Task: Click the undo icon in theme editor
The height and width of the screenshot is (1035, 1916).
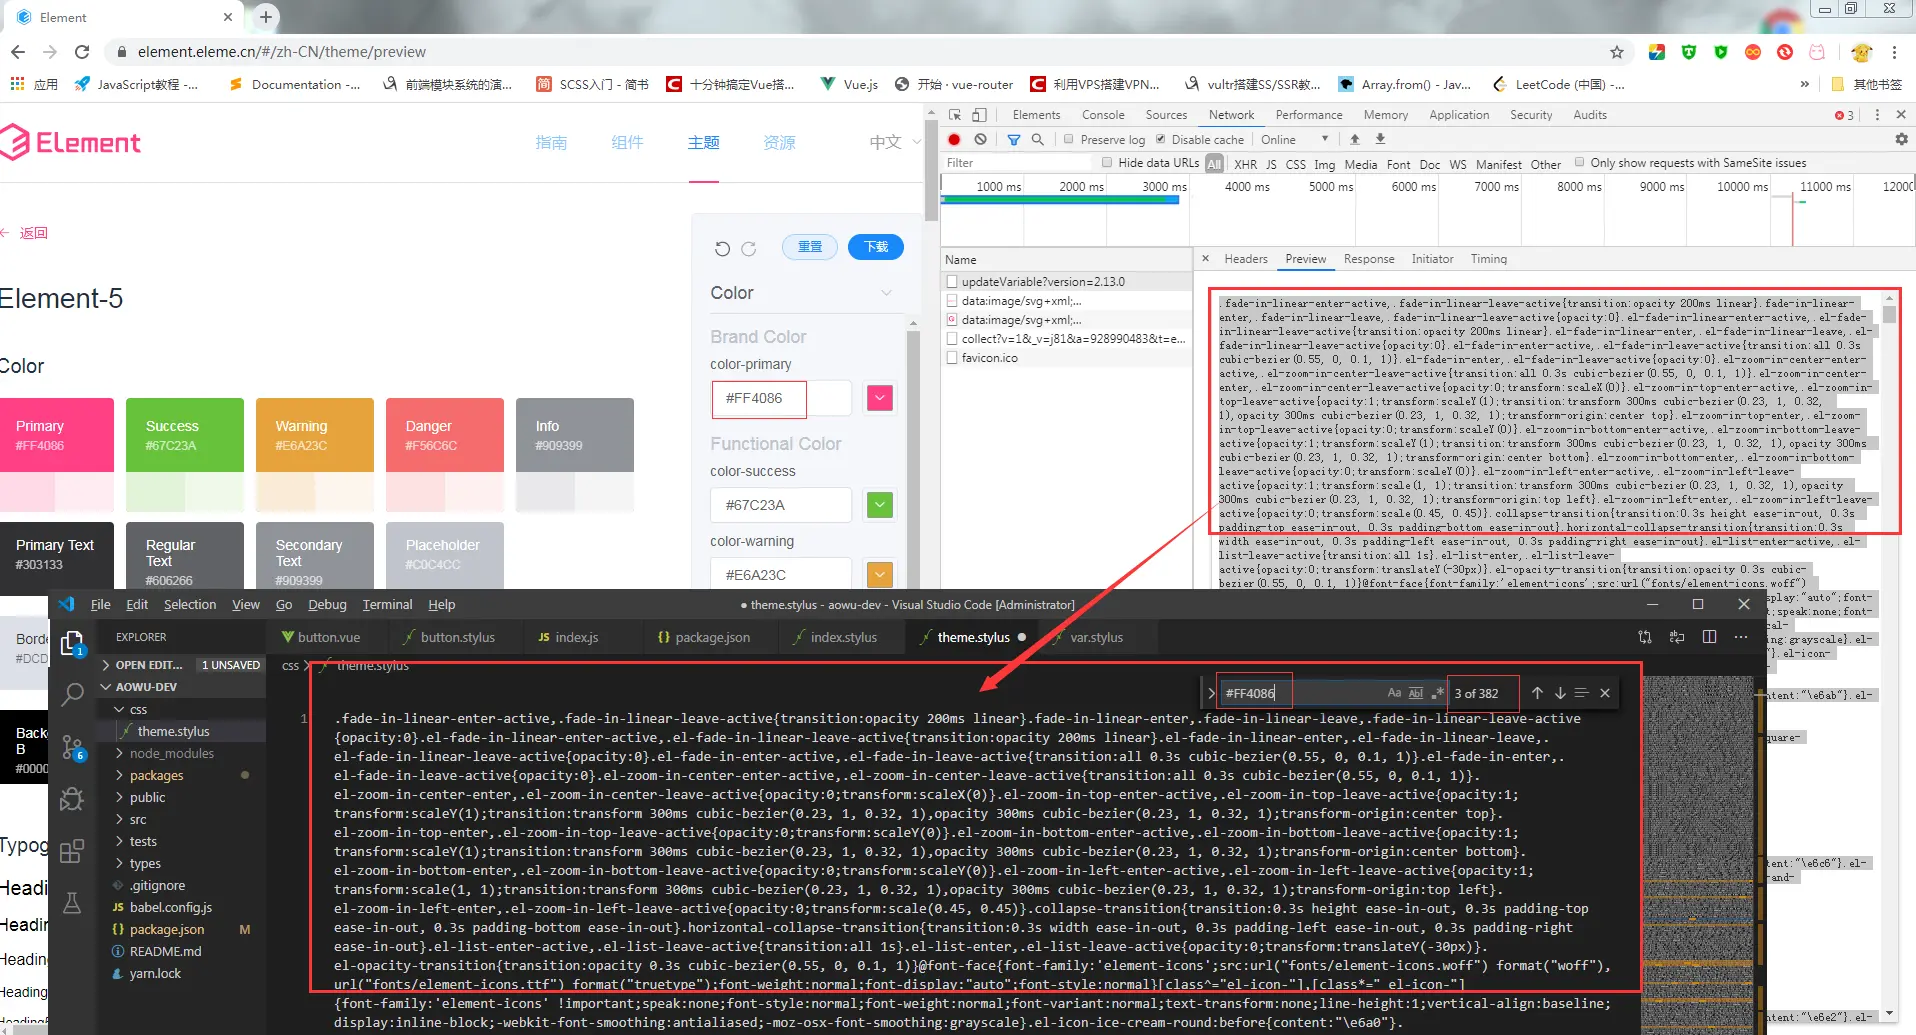Action: [x=722, y=248]
